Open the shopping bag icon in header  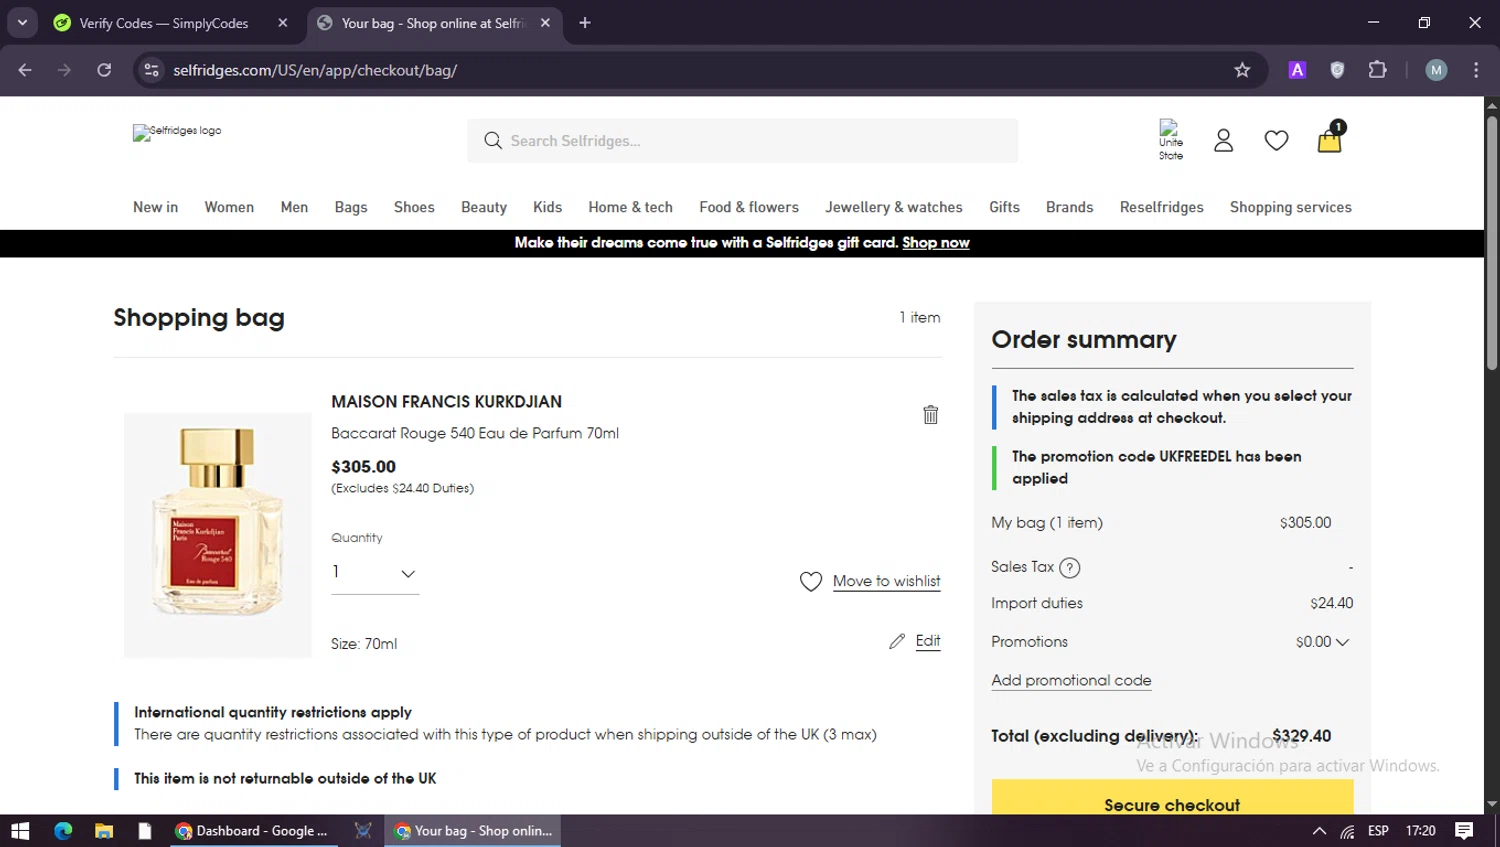pos(1330,139)
